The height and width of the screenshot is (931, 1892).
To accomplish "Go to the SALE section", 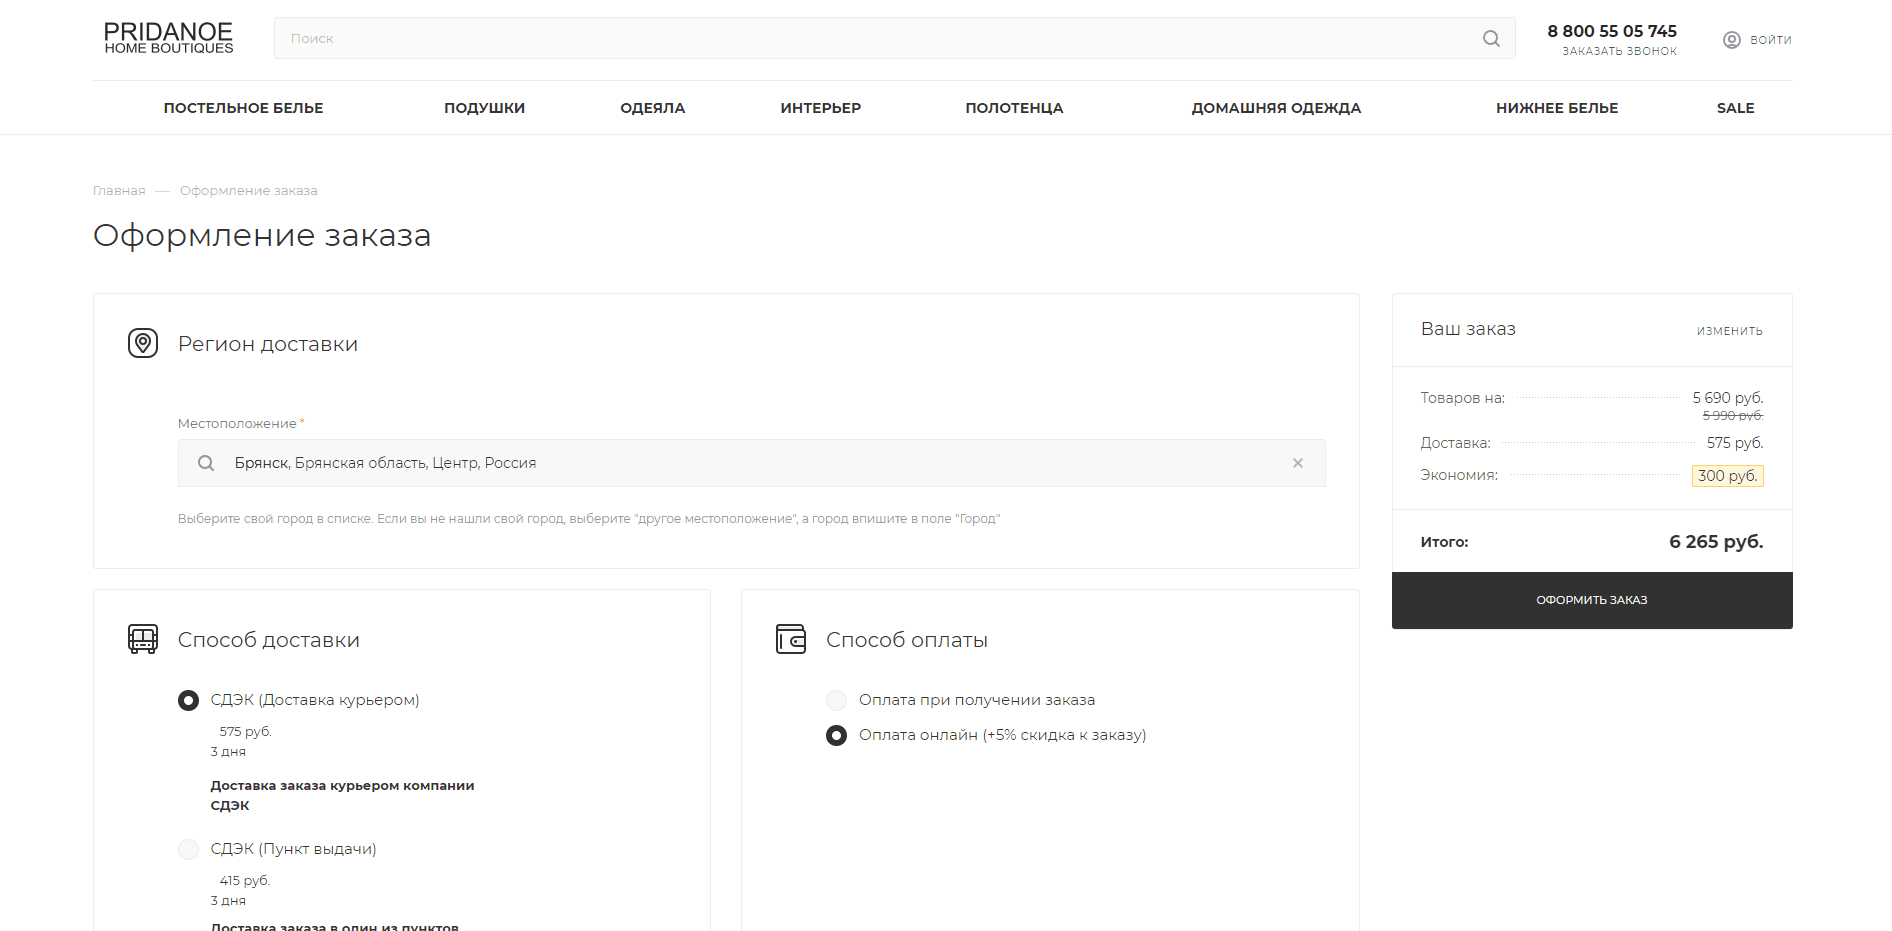I will [x=1735, y=108].
